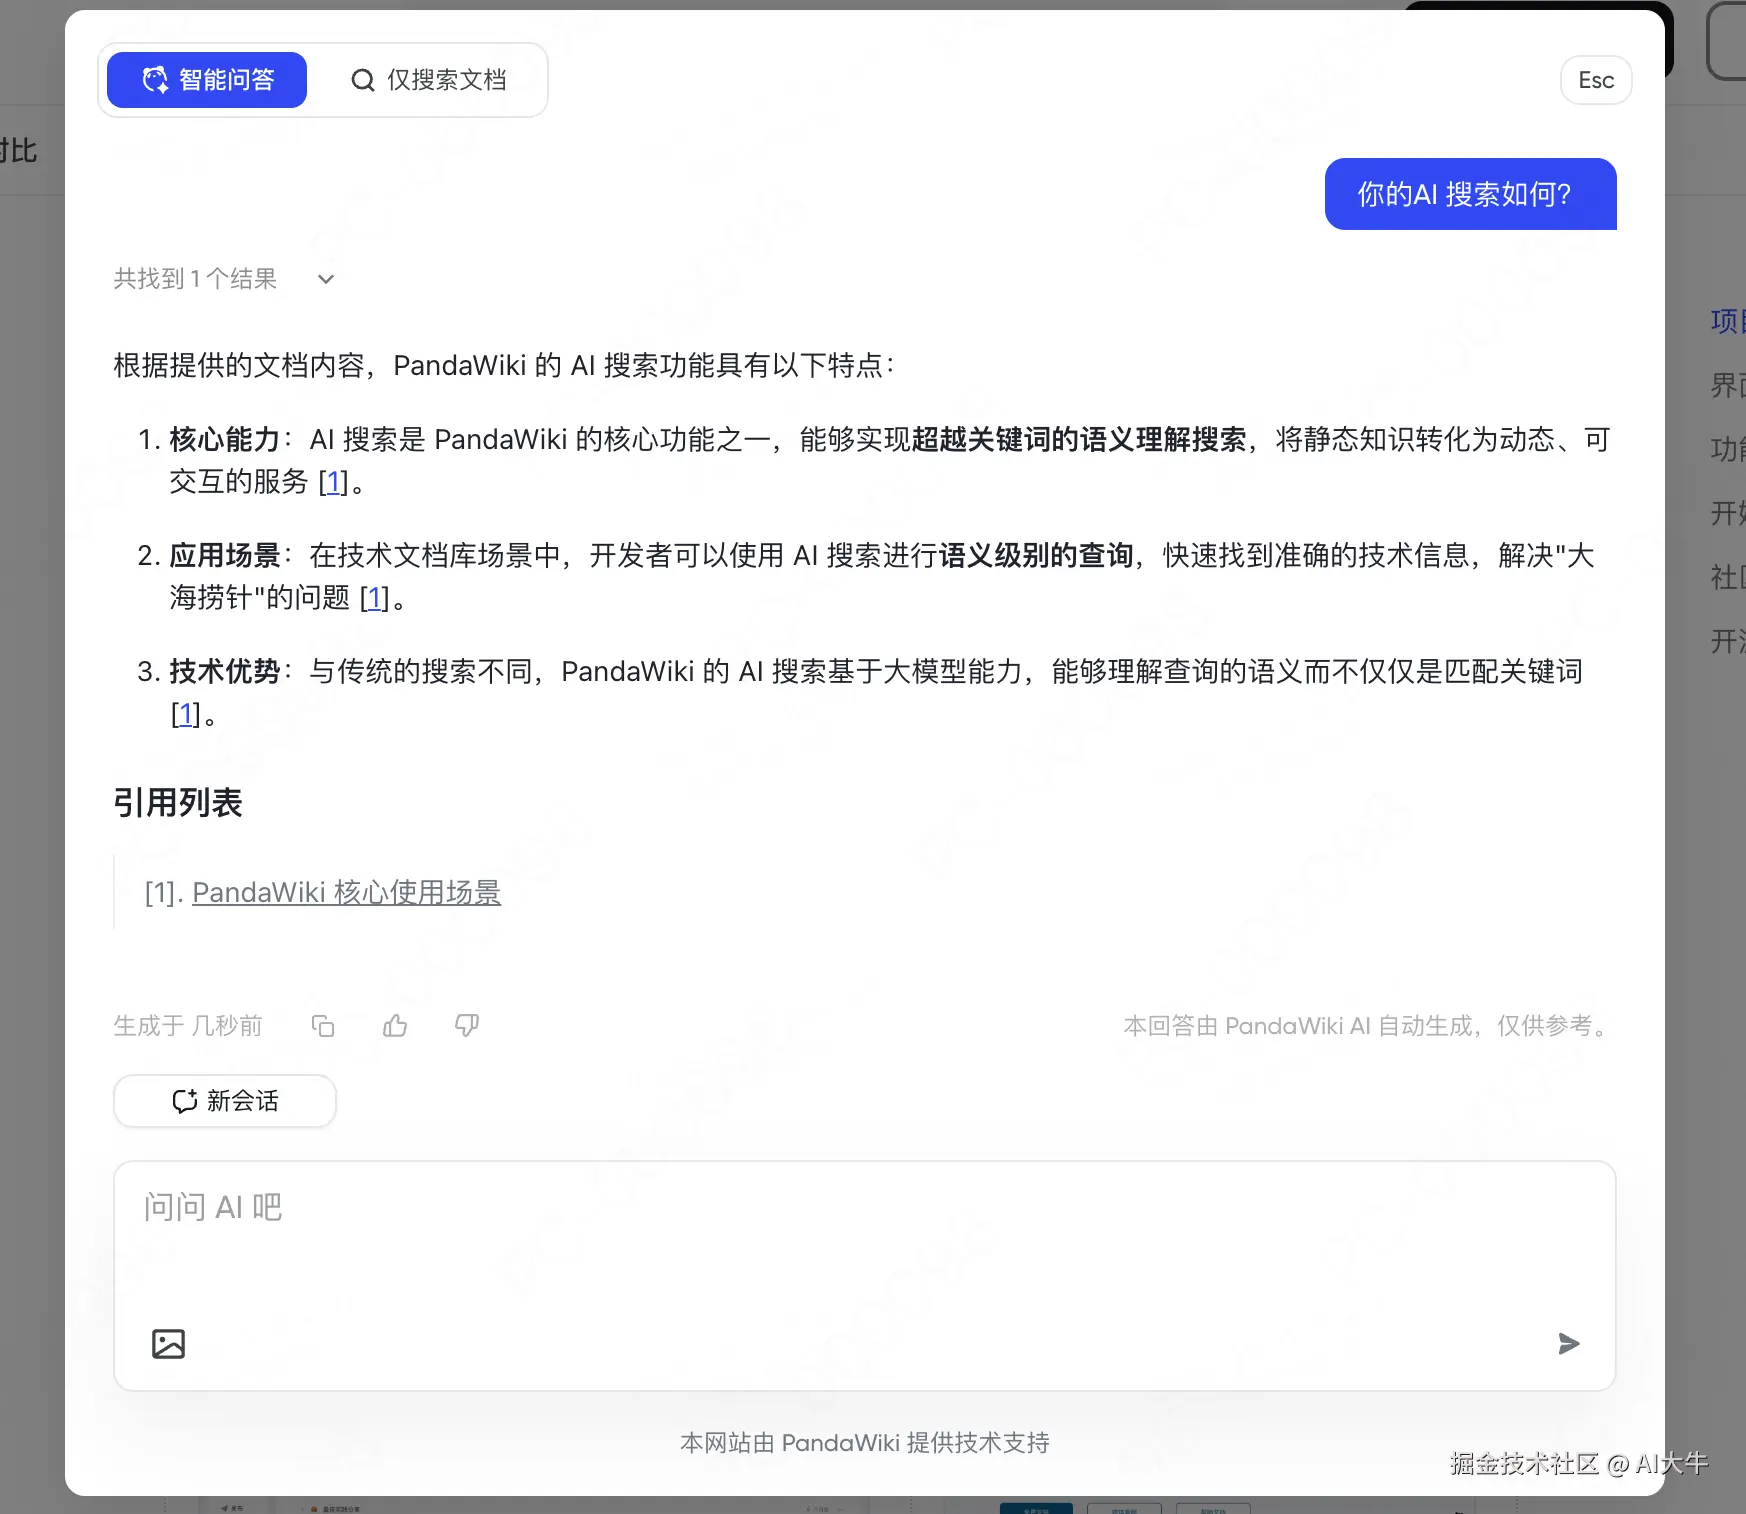This screenshot has height=1514, width=1746.
Task: Expand the 共找到 1 个结果 chevron
Action: tap(326, 279)
